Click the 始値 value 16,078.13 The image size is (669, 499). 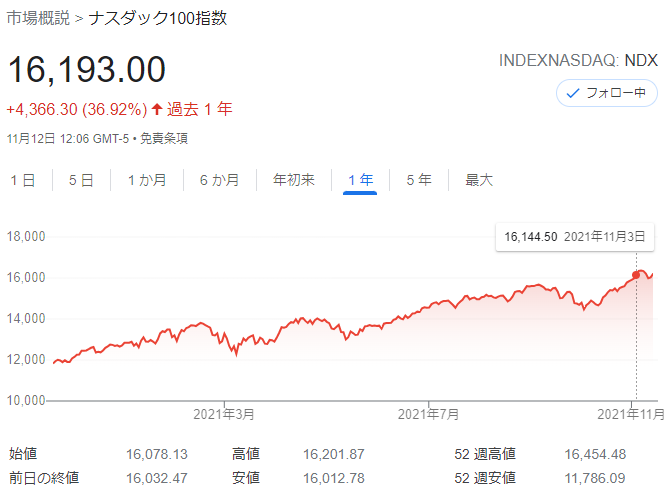coord(157,455)
